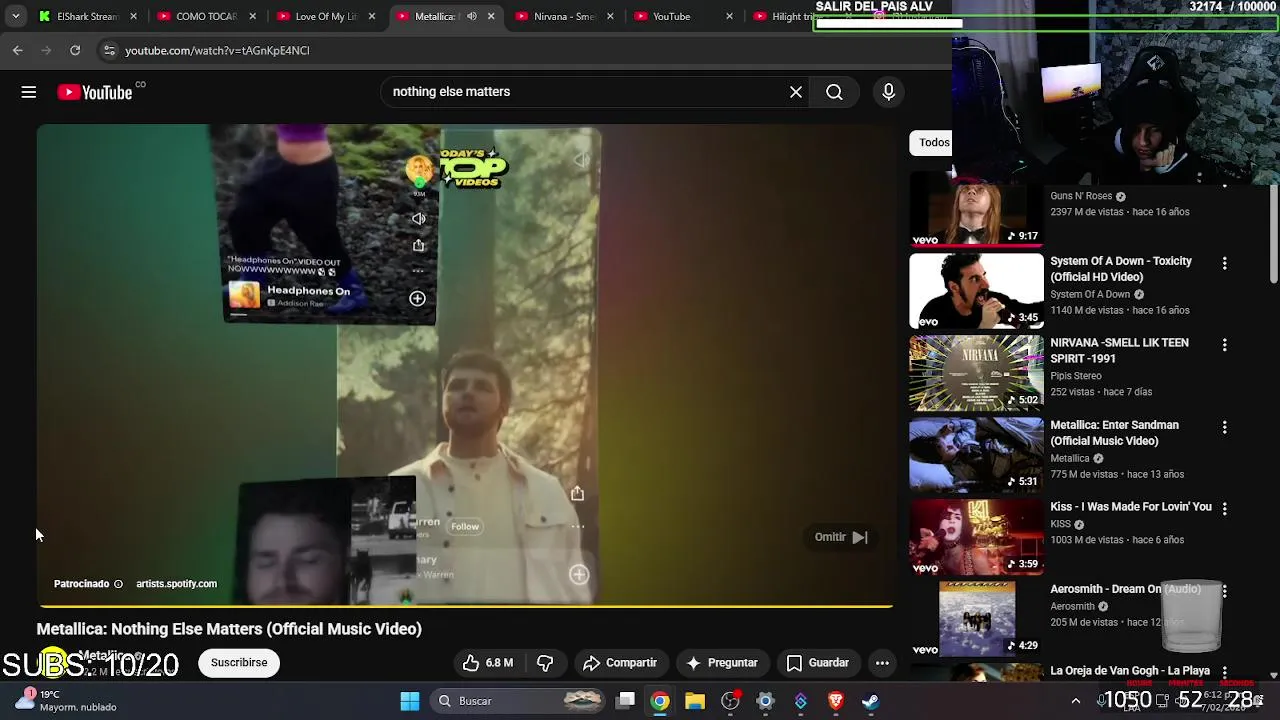Dislike the video with thumbs down
The image size is (1280, 720).
click(x=545, y=663)
